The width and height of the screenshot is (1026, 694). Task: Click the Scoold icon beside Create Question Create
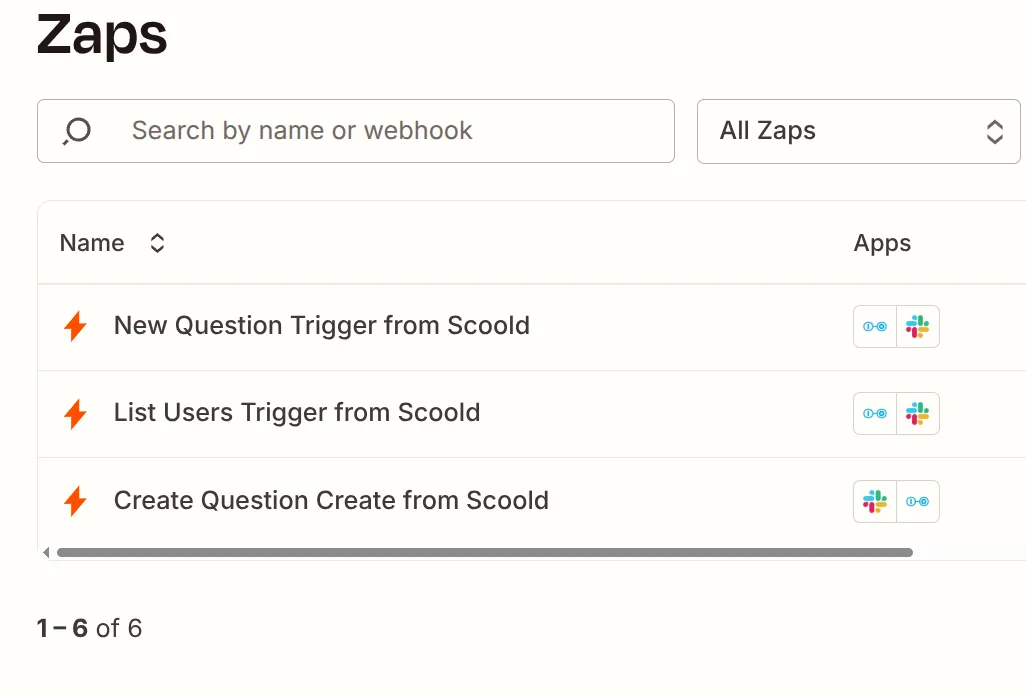918,501
